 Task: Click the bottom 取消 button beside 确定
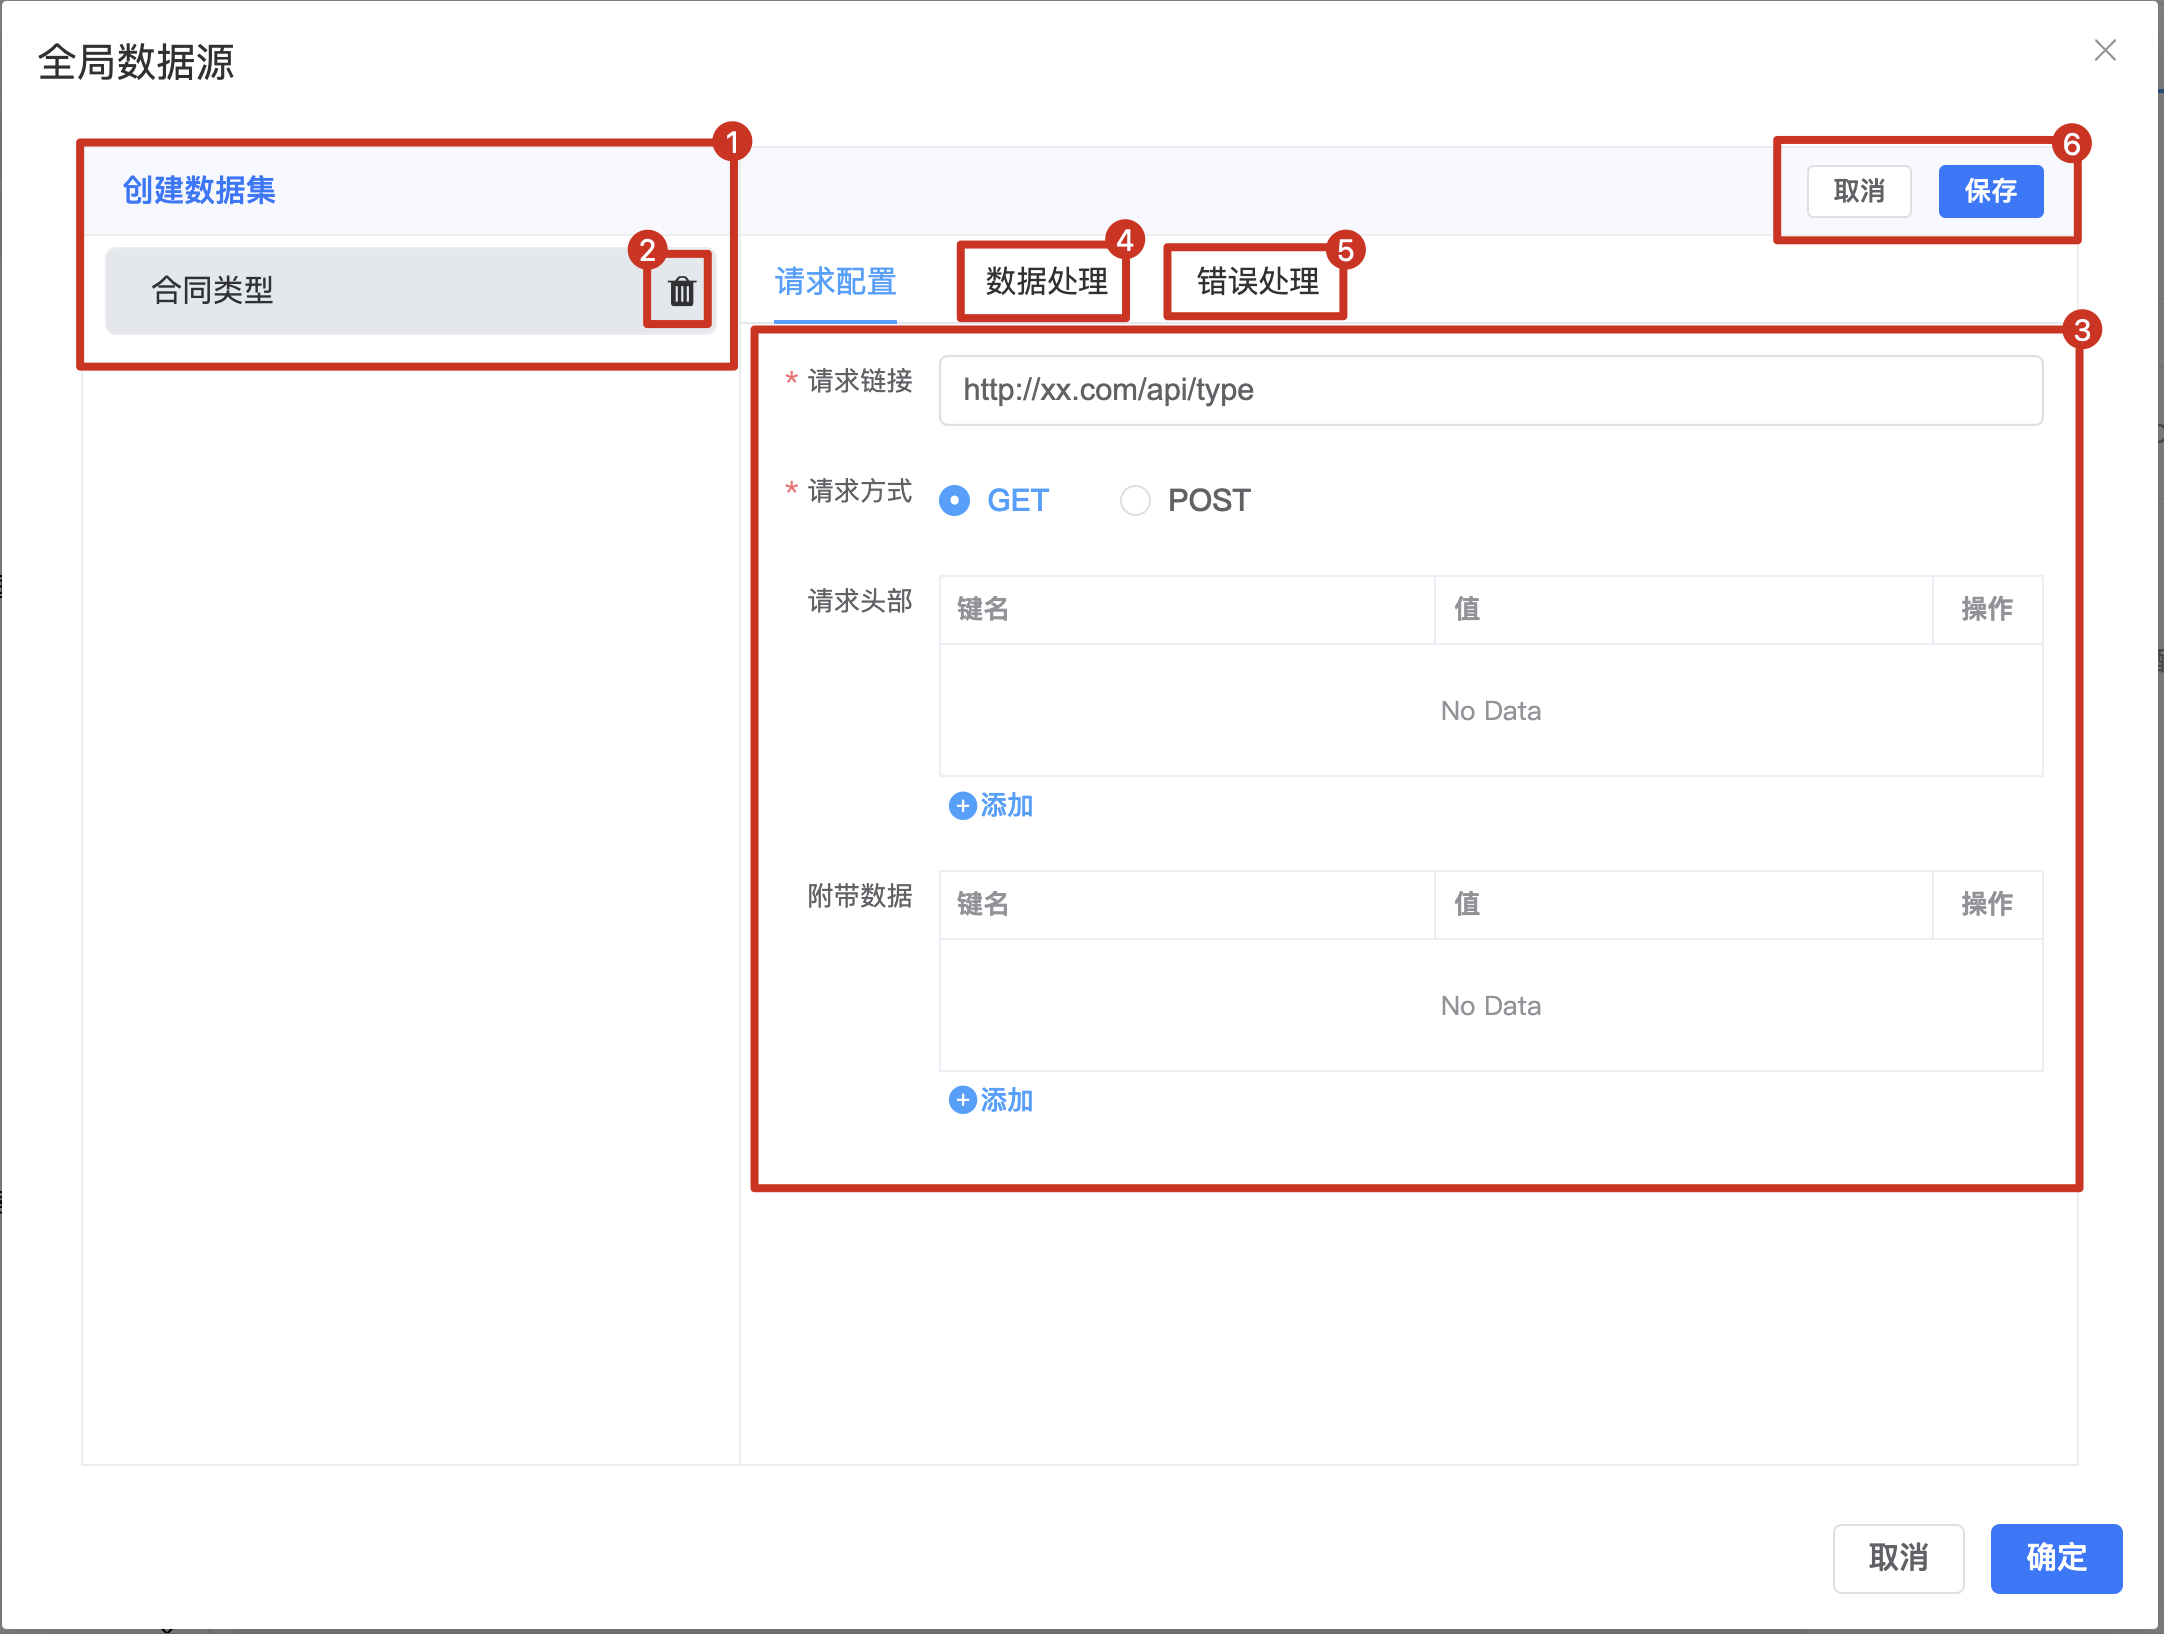point(1897,1557)
